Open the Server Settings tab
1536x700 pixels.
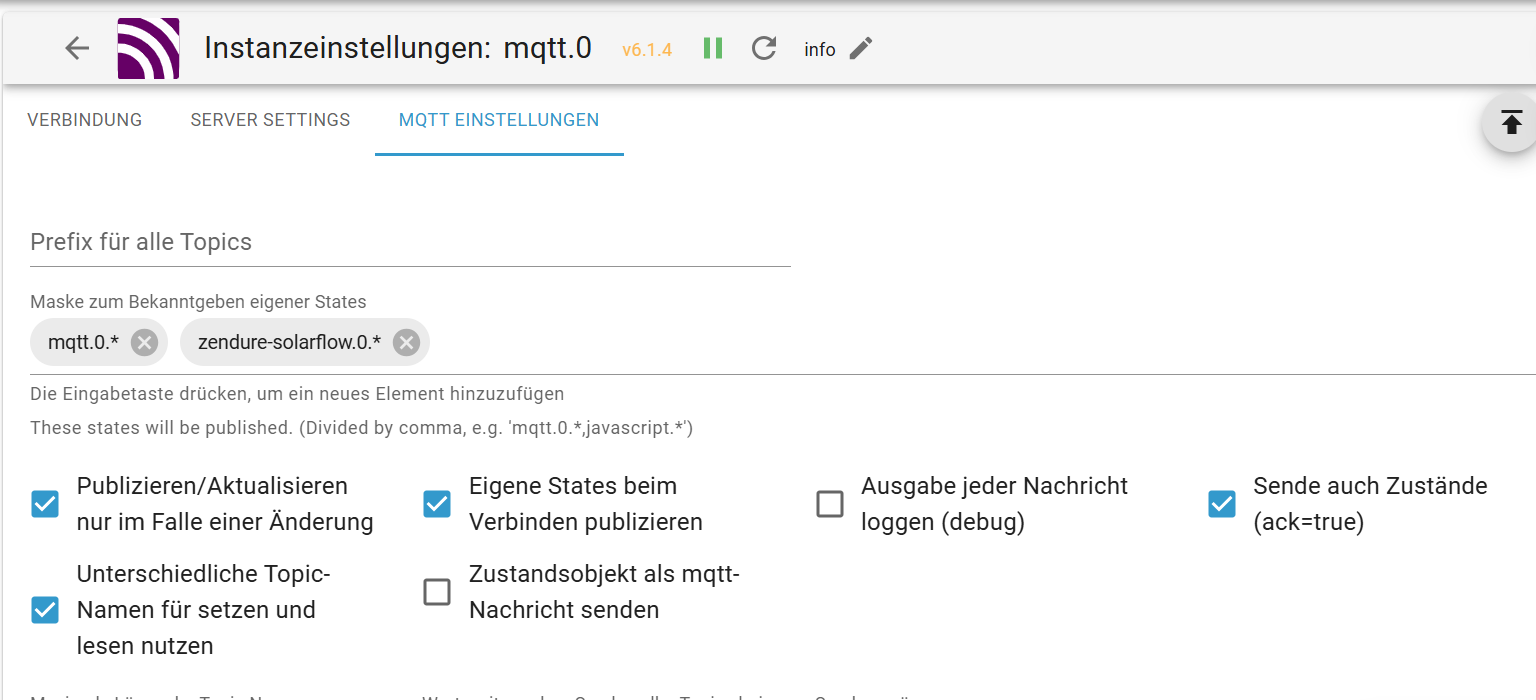270,120
